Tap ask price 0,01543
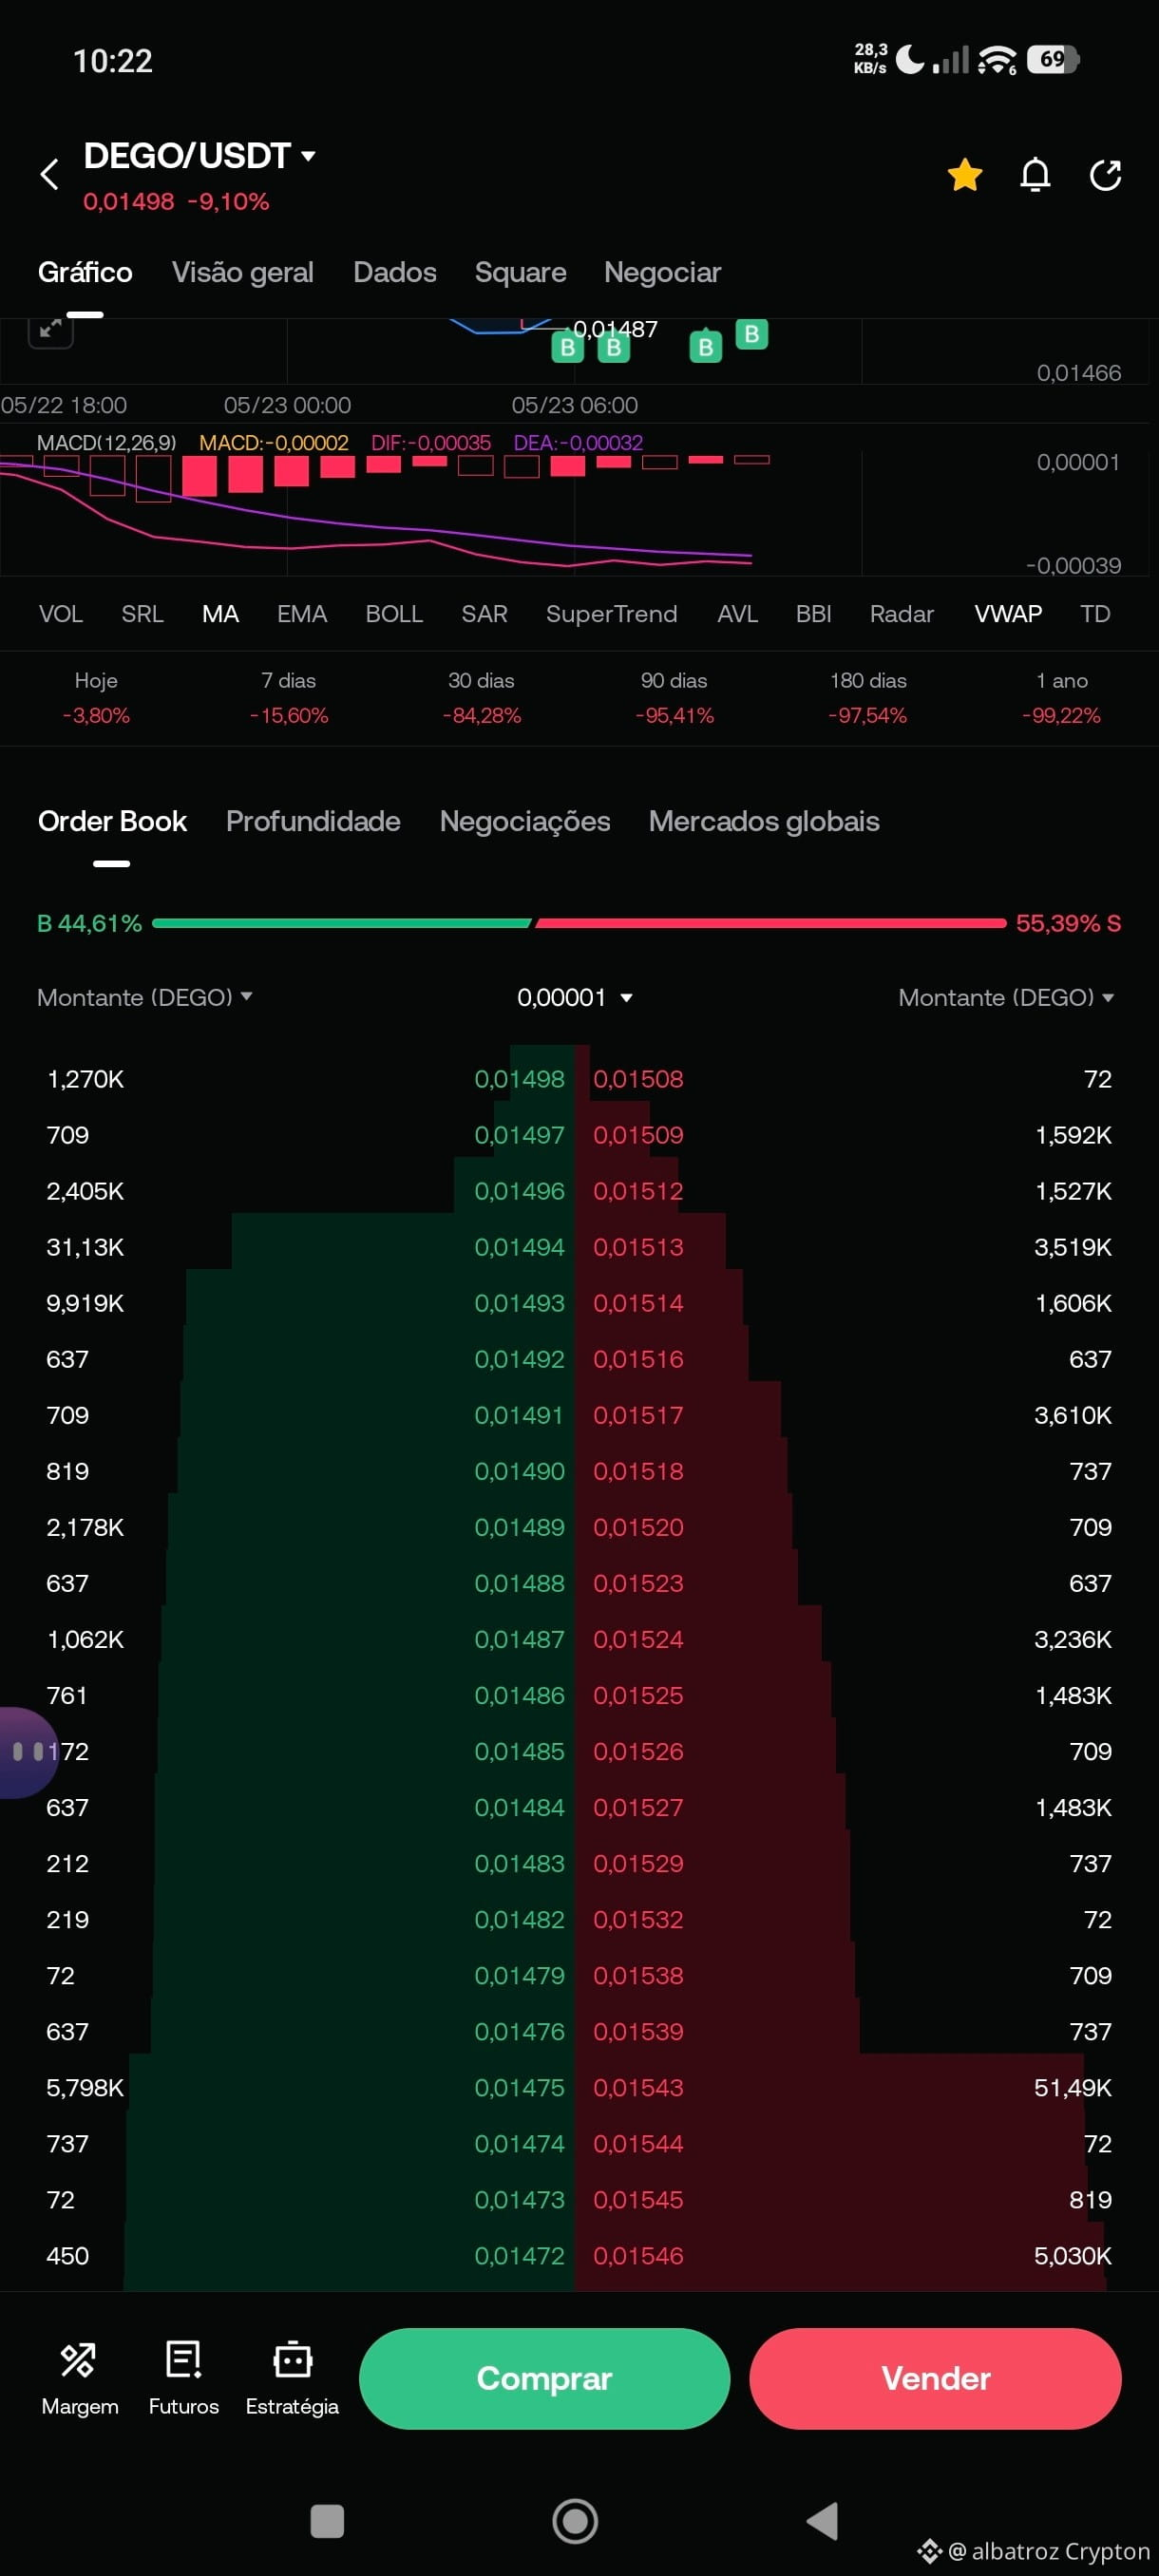 638,2087
